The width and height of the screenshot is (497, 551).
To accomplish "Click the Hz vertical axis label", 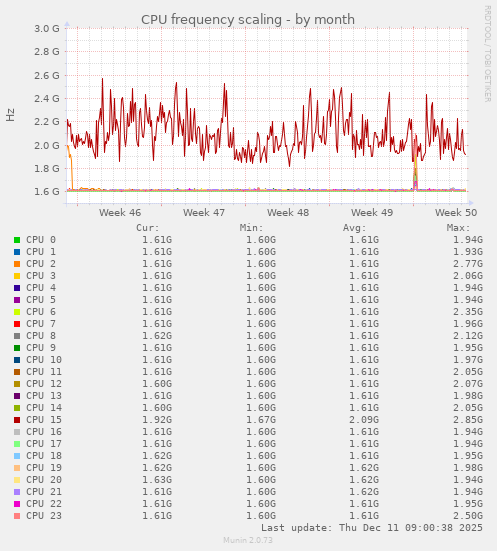I will pyautogui.click(x=11, y=115).
